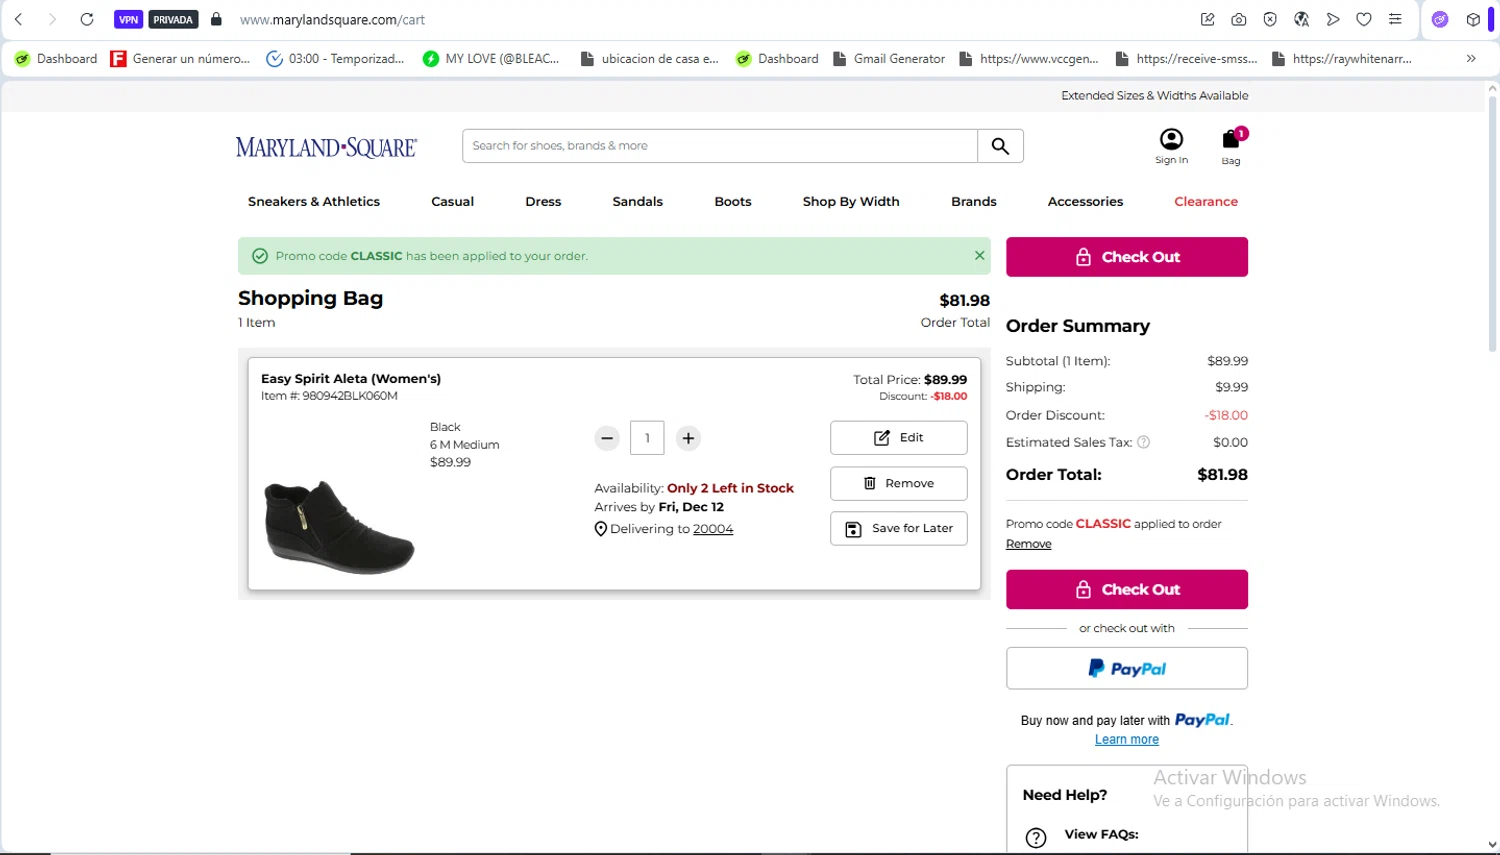Click the Maryland Square logo
The width and height of the screenshot is (1500, 855).
coord(326,148)
